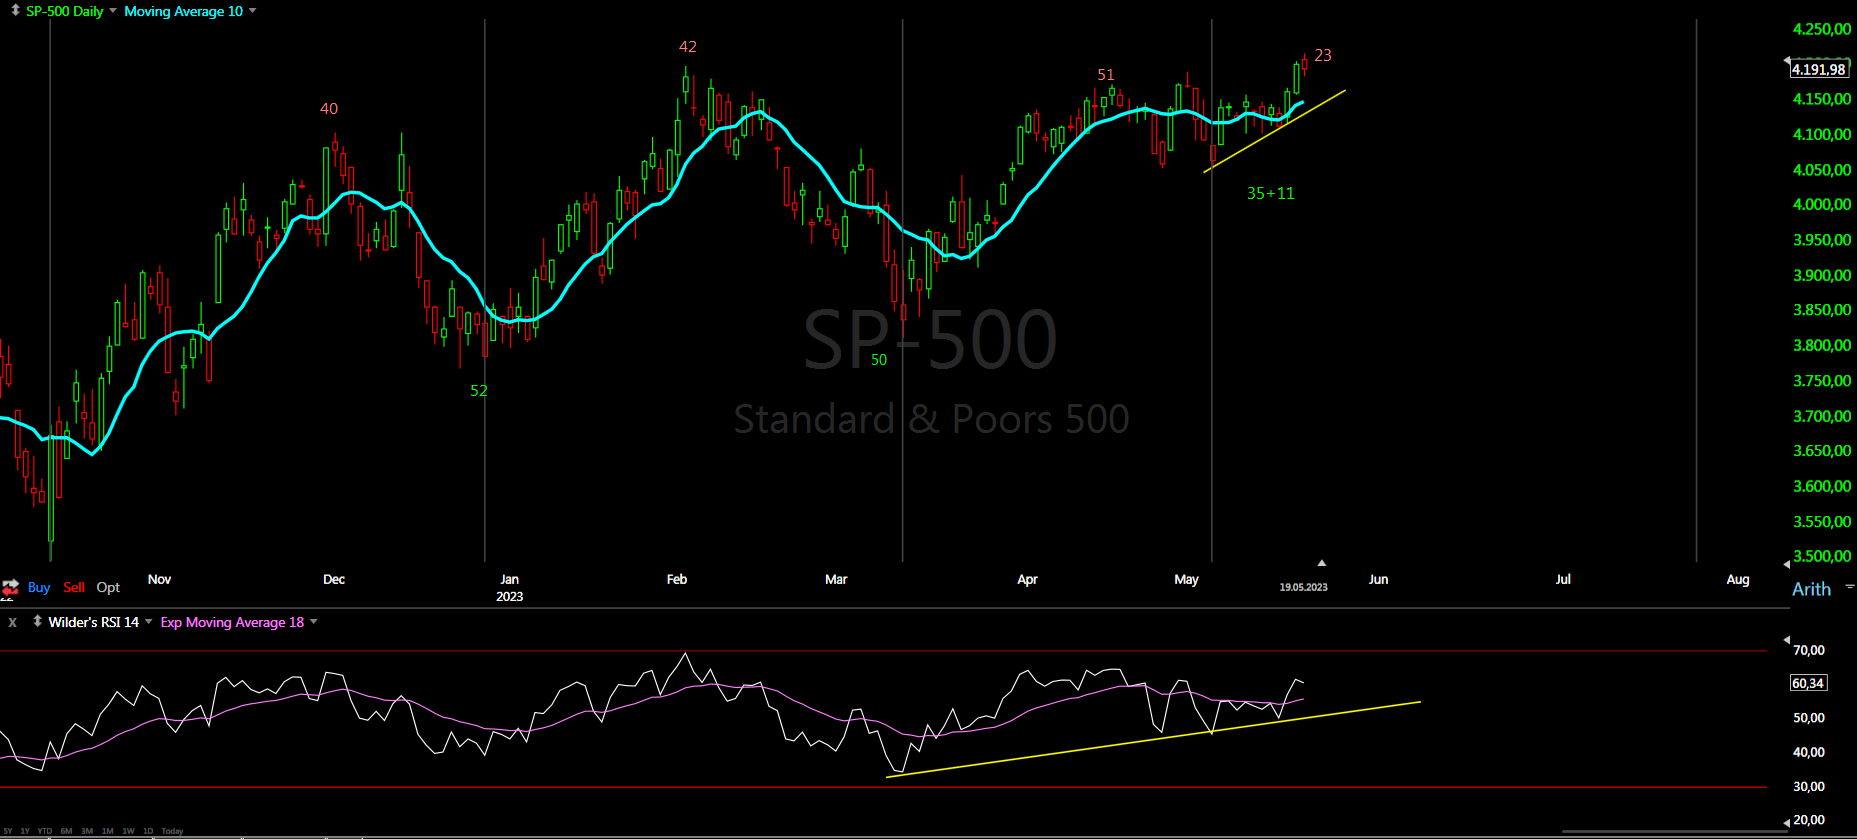
Task: Click the 4.000,00 price axis label
Action: (1822, 204)
